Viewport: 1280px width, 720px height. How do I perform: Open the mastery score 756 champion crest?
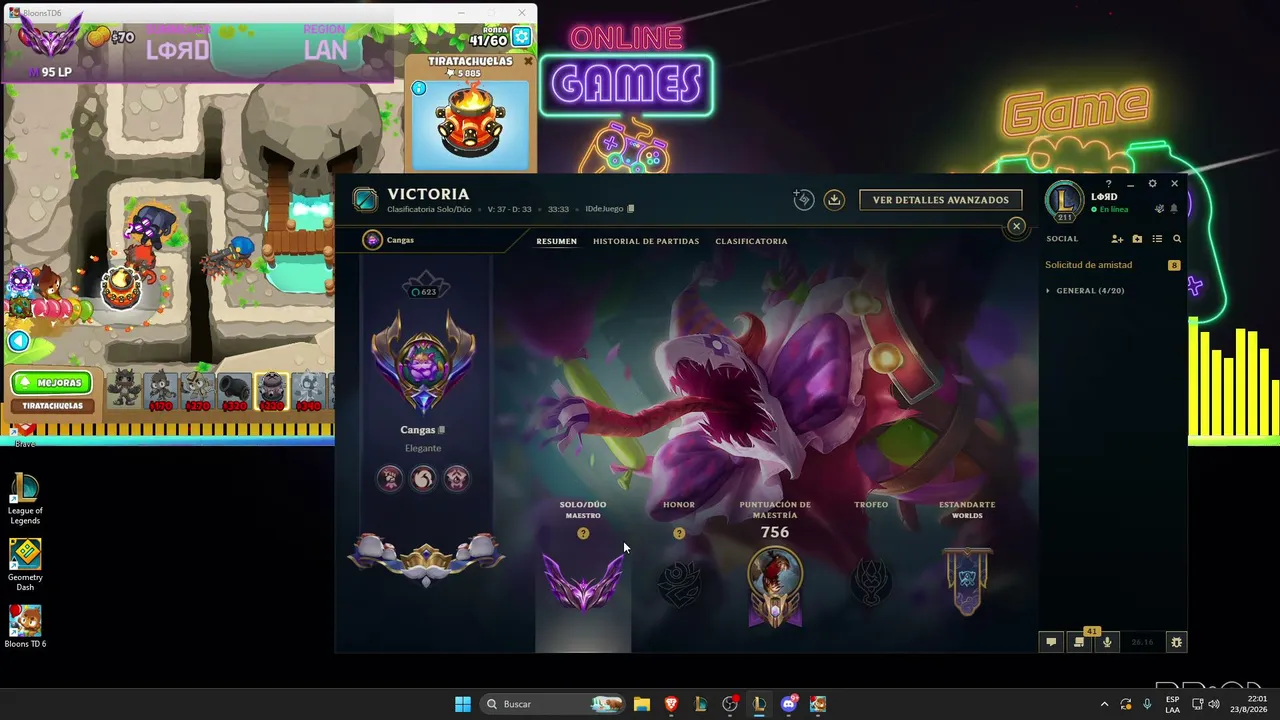pos(775,586)
